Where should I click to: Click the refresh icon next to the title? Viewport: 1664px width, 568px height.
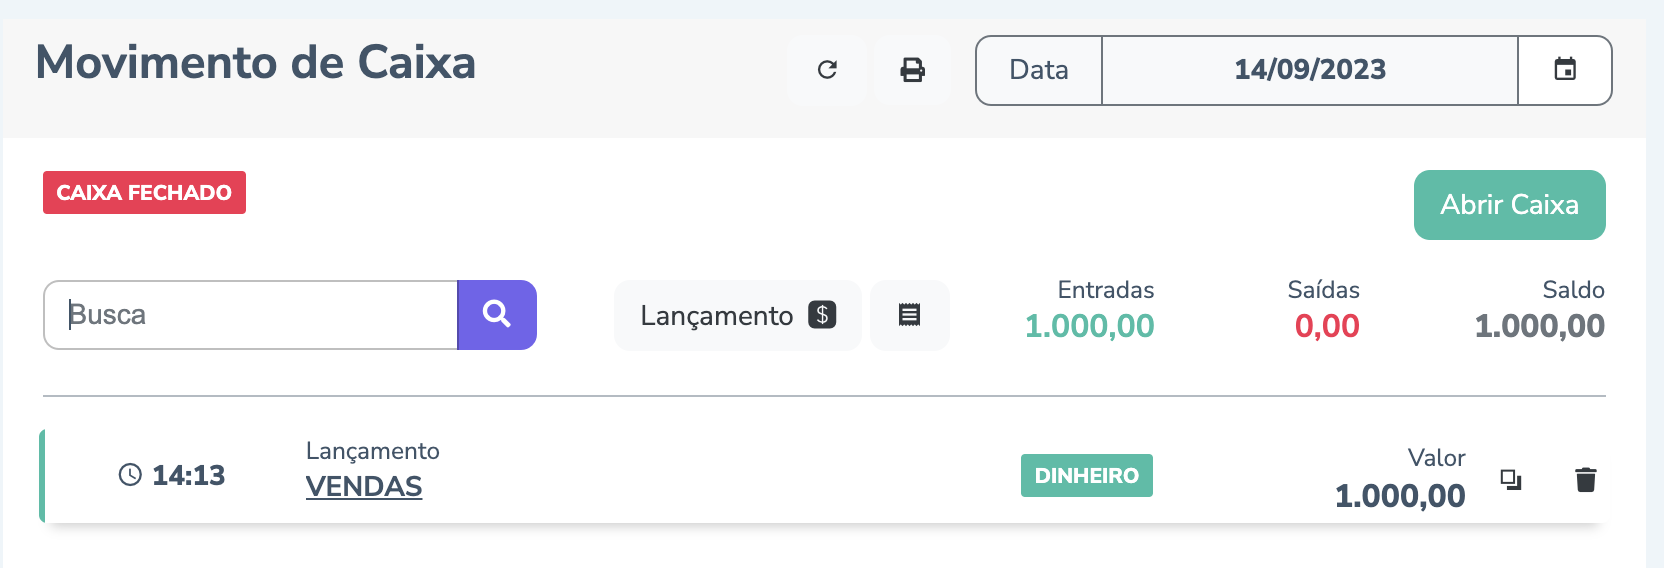[827, 70]
